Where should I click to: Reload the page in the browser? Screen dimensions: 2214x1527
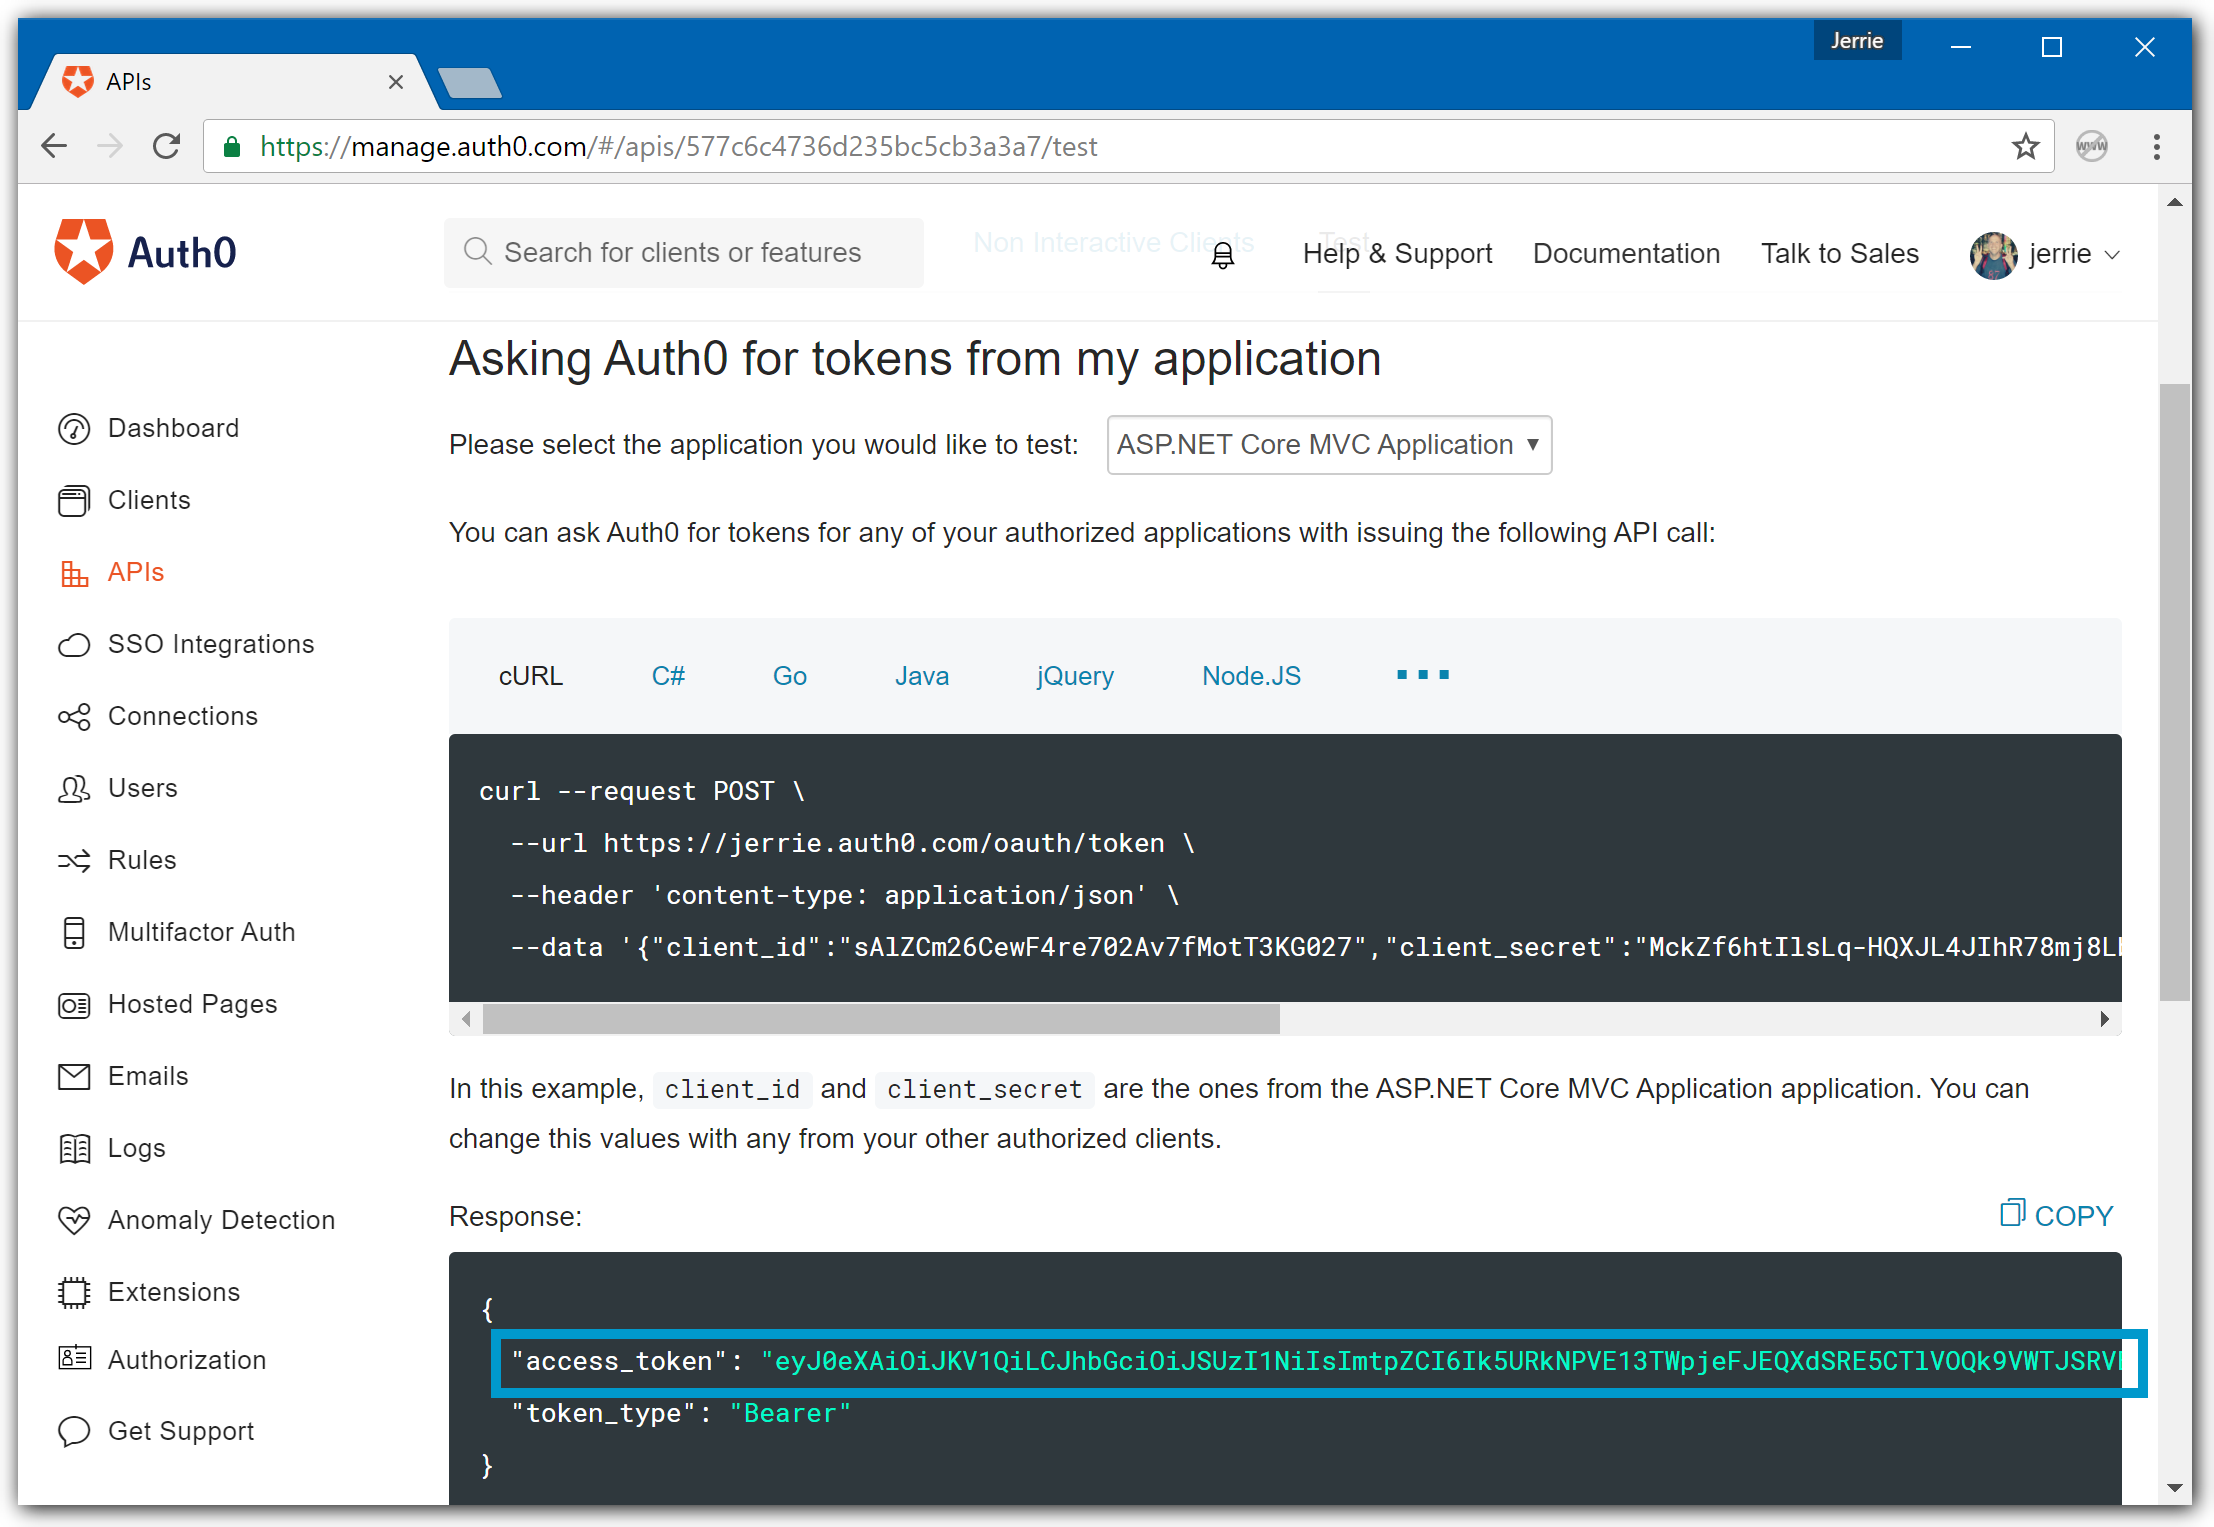[x=167, y=147]
